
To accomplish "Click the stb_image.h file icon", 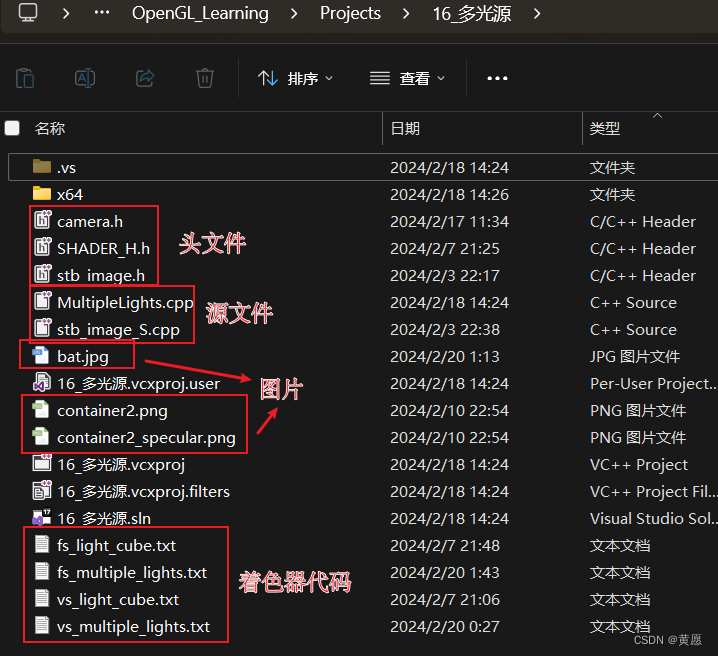I will pyautogui.click(x=43, y=274).
